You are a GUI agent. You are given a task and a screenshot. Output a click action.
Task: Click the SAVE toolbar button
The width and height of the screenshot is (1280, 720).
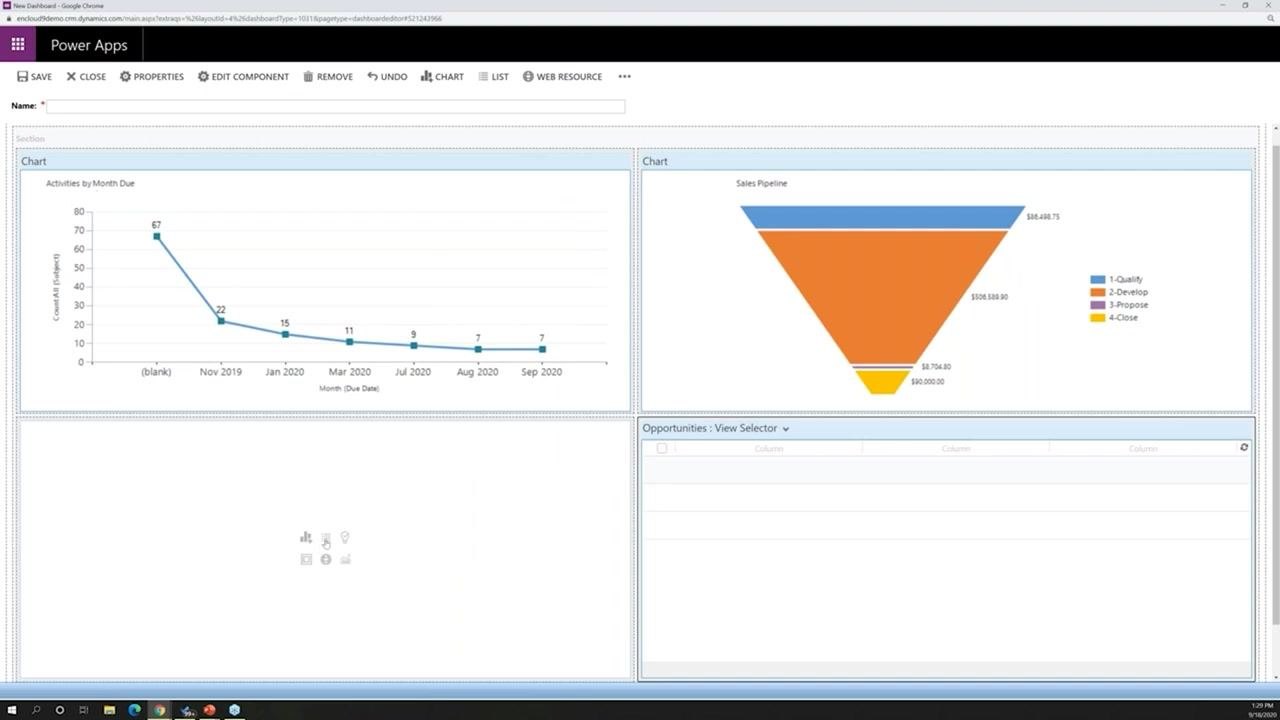[34, 76]
